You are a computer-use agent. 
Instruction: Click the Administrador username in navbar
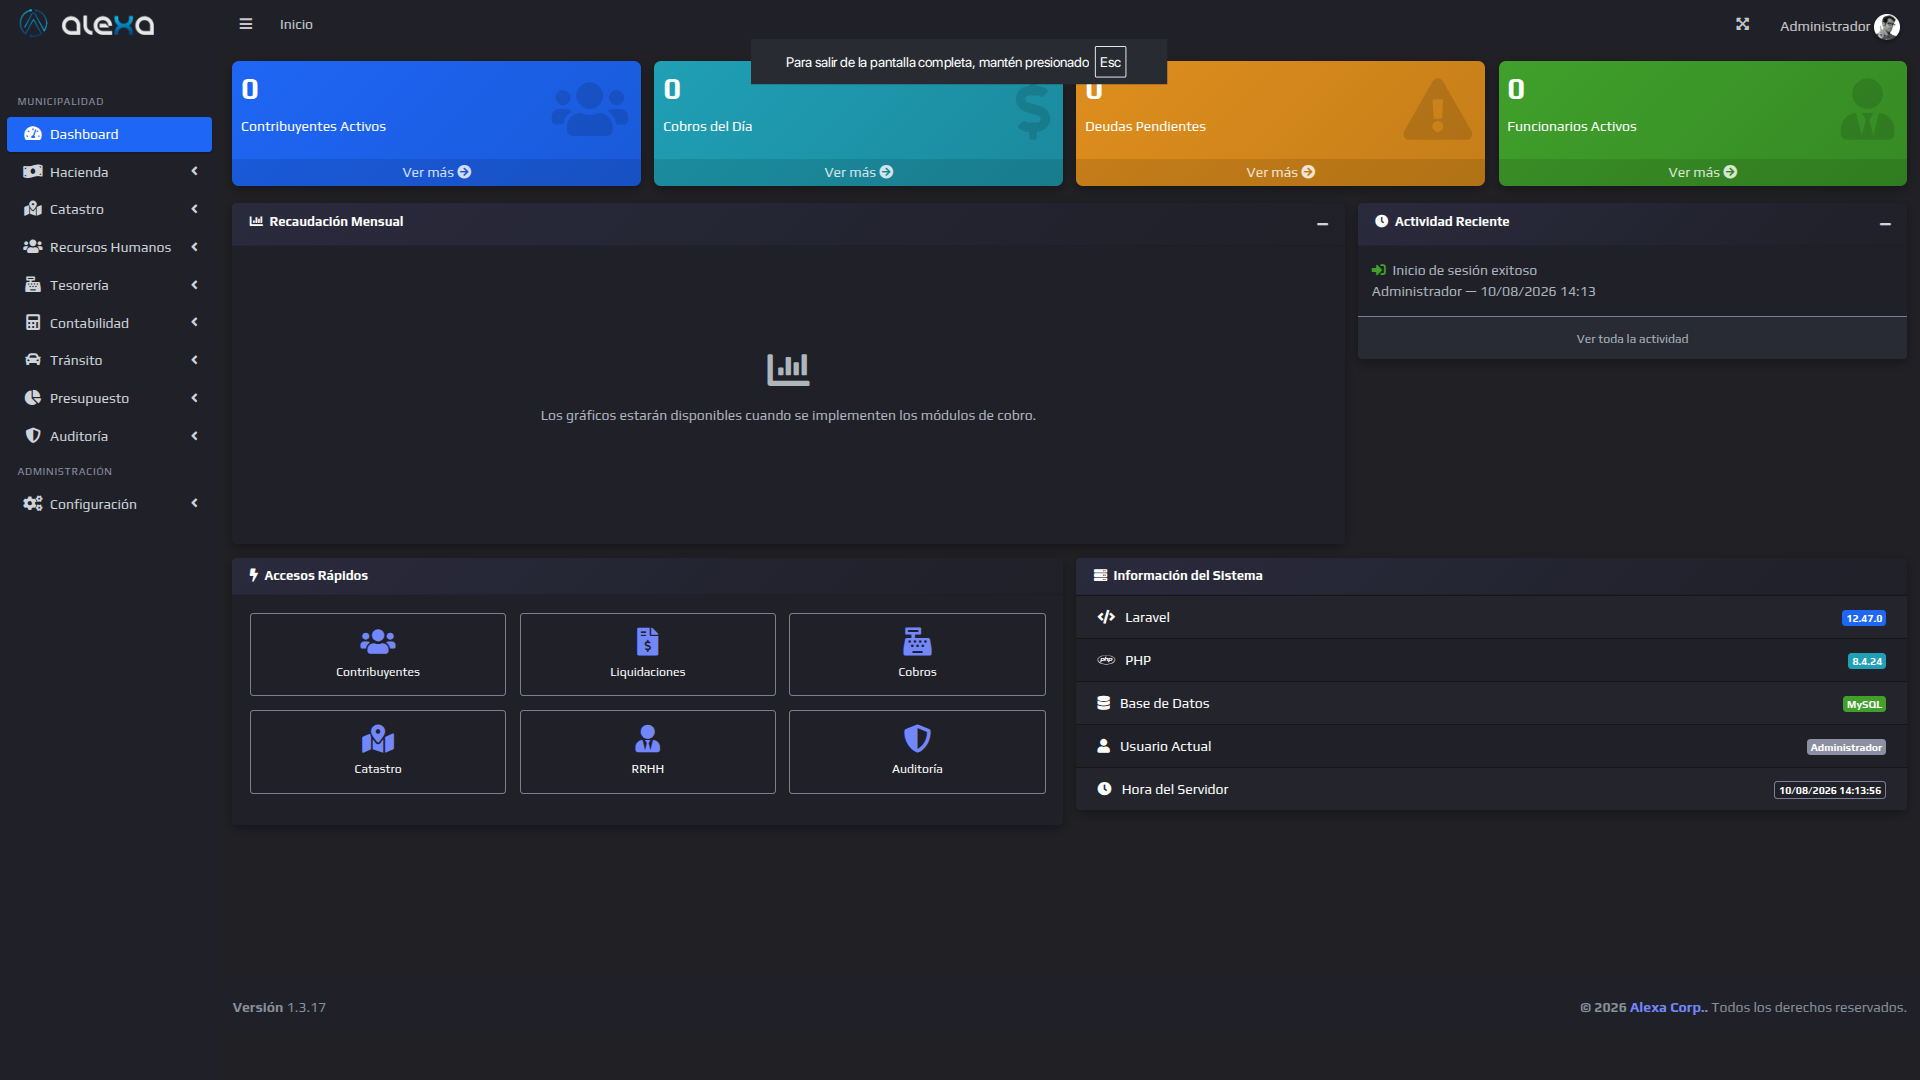1824,26
